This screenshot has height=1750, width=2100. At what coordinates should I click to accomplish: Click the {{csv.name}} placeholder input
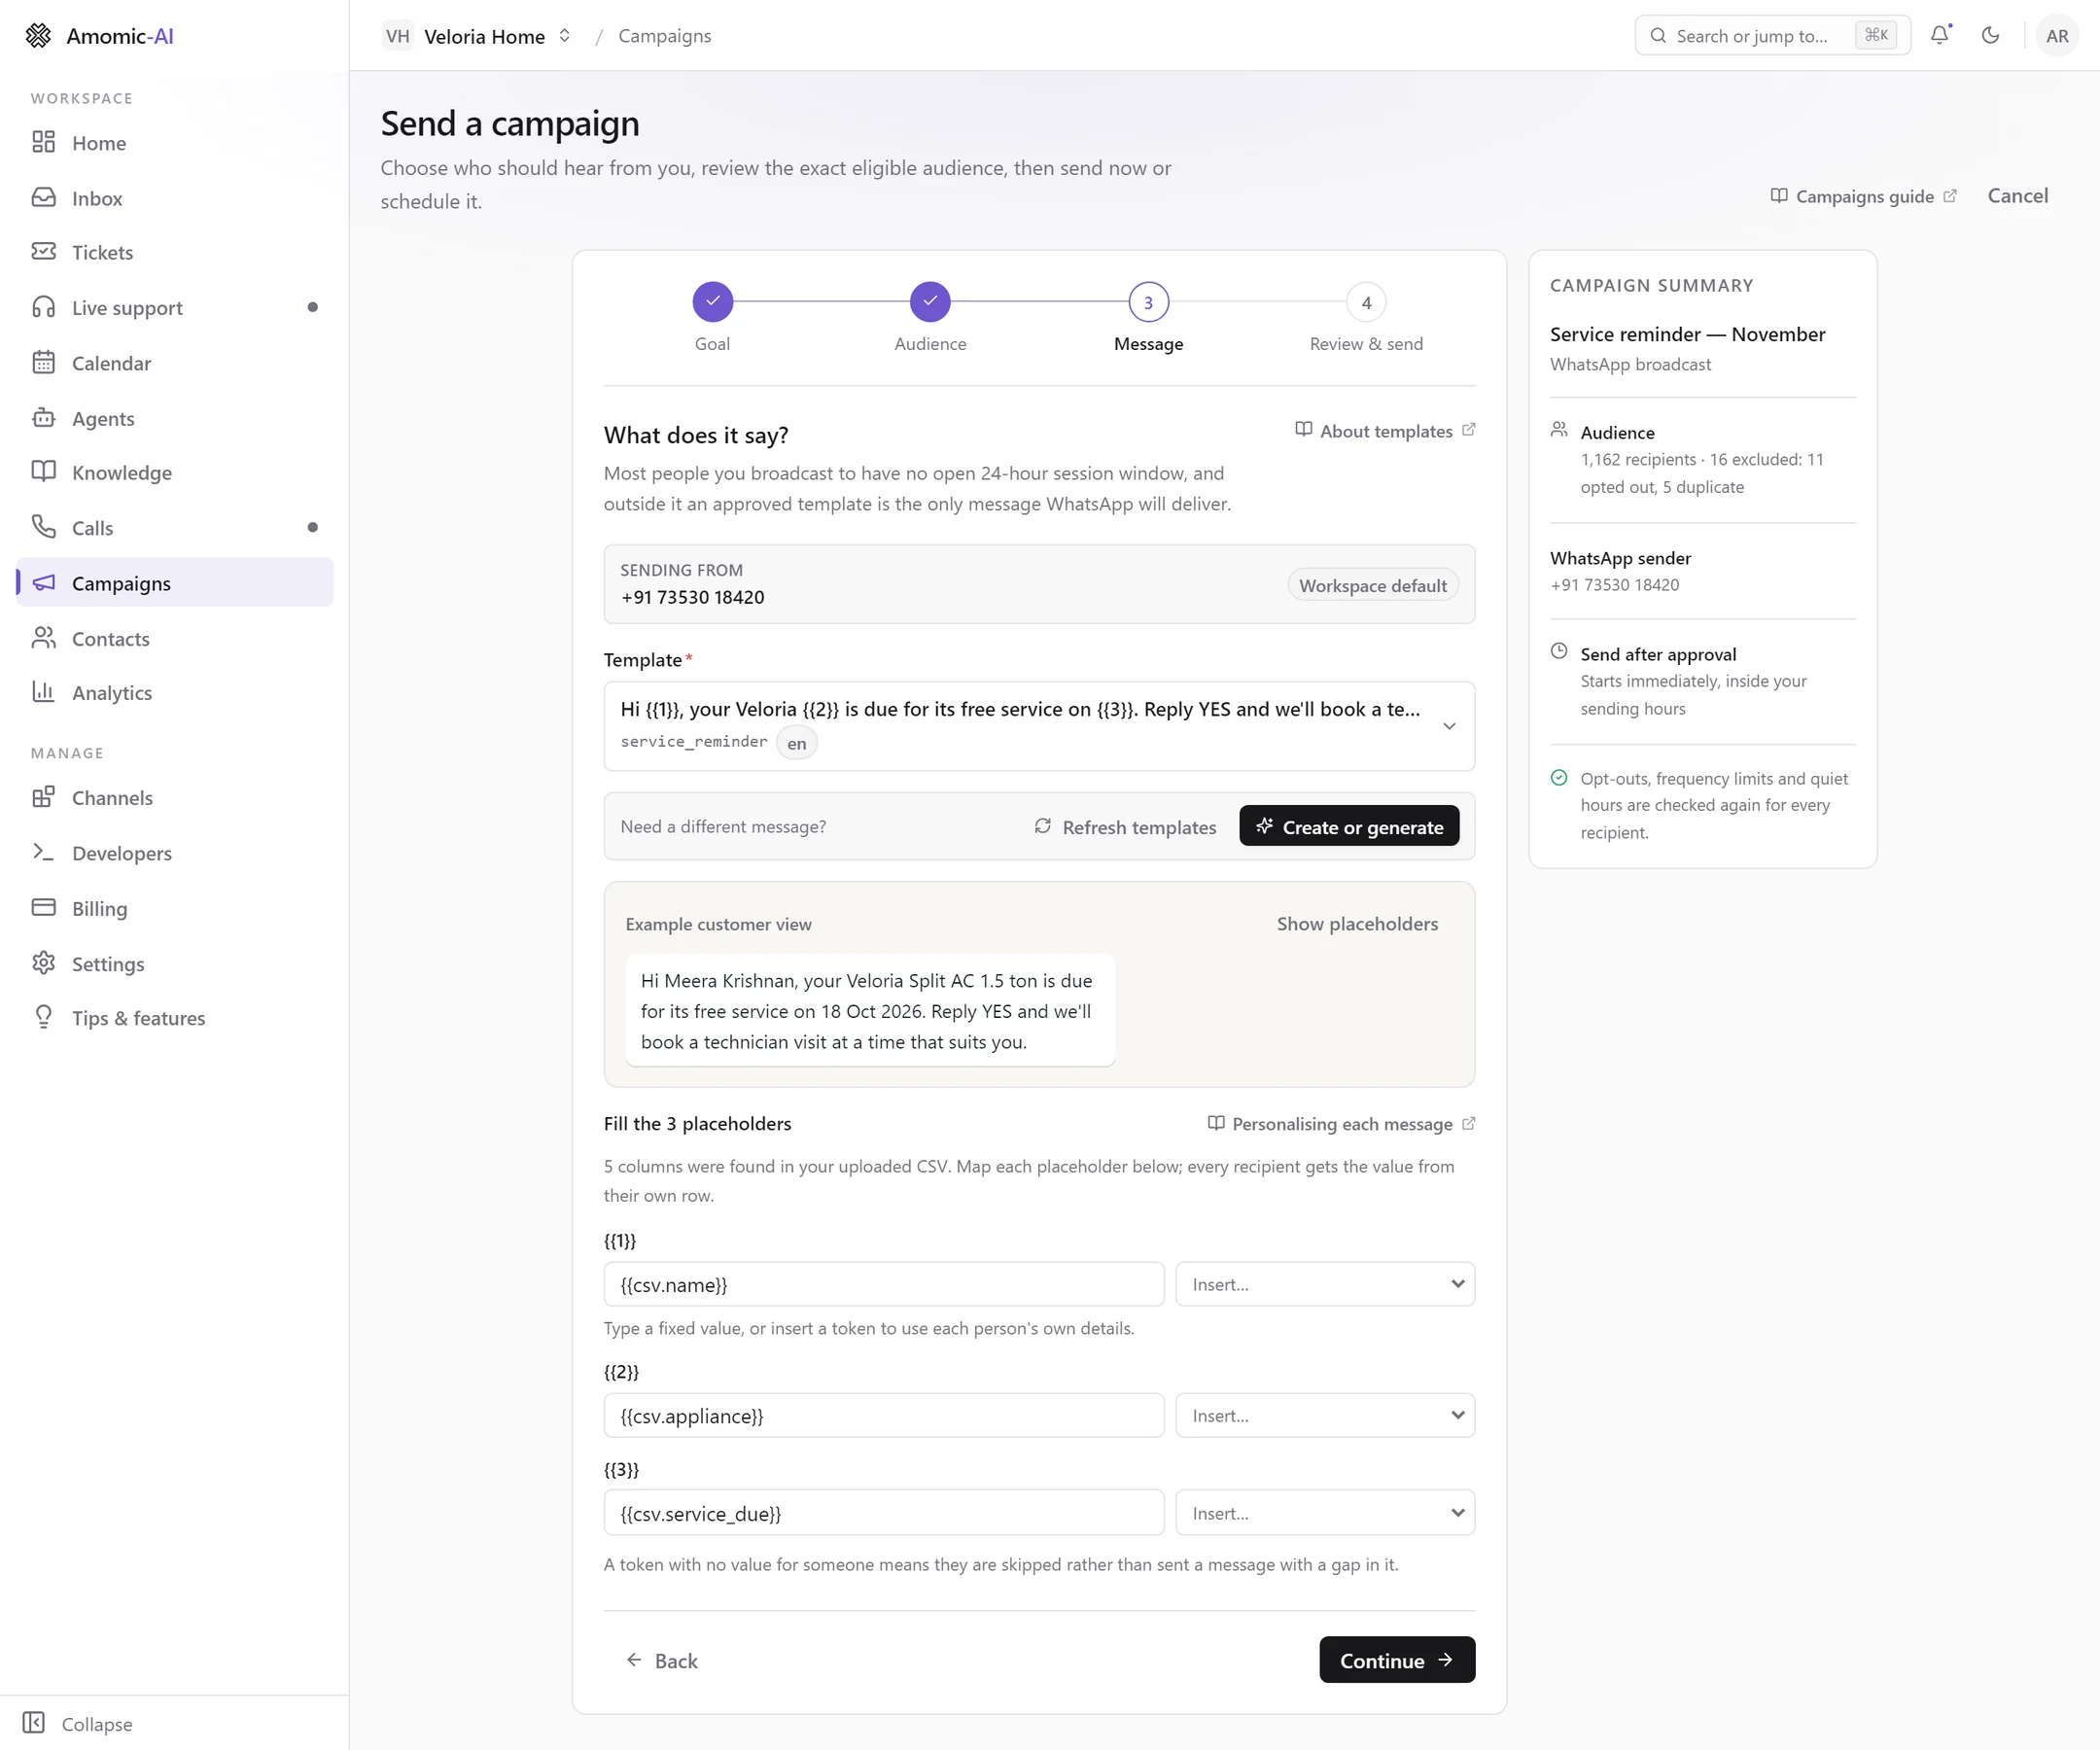[884, 1284]
